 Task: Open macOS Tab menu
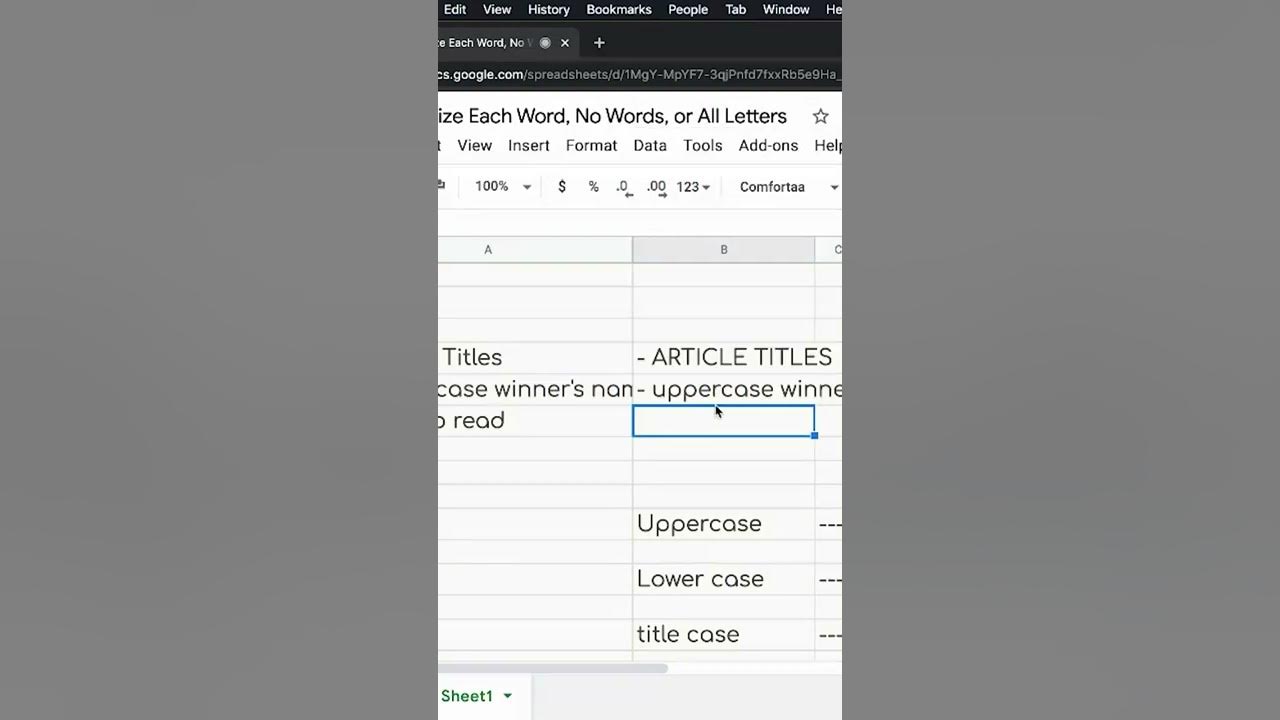coord(736,10)
